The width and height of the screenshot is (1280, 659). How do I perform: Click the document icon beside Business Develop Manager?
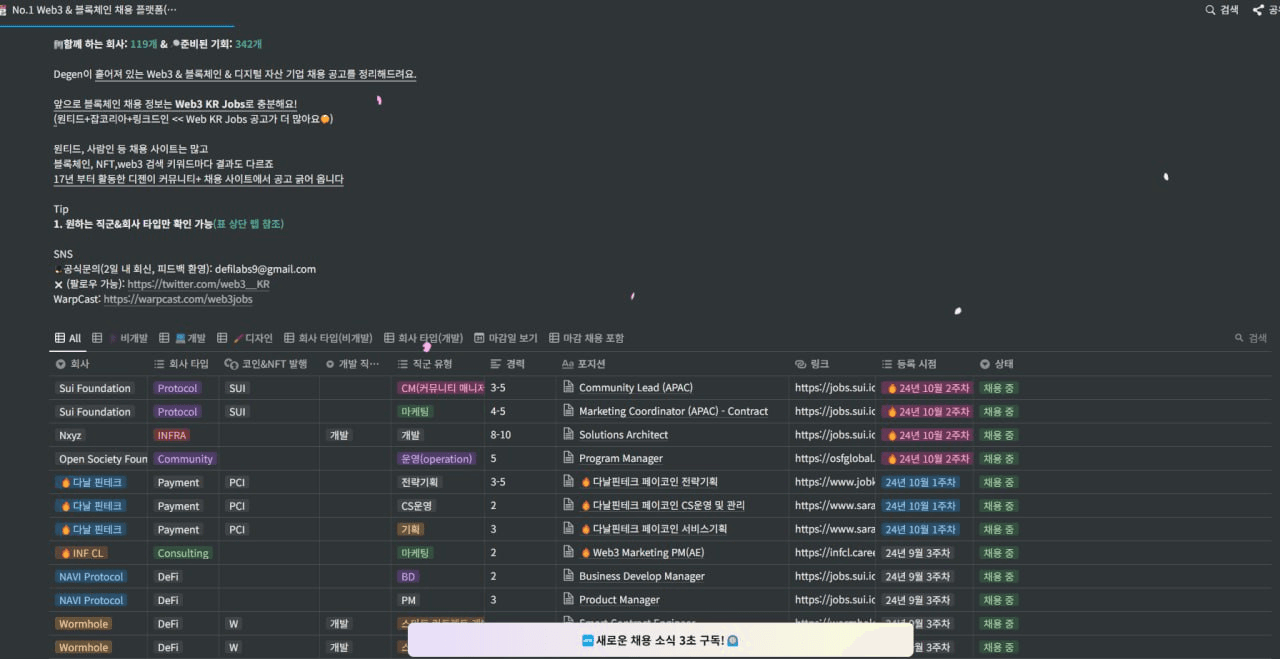568,576
